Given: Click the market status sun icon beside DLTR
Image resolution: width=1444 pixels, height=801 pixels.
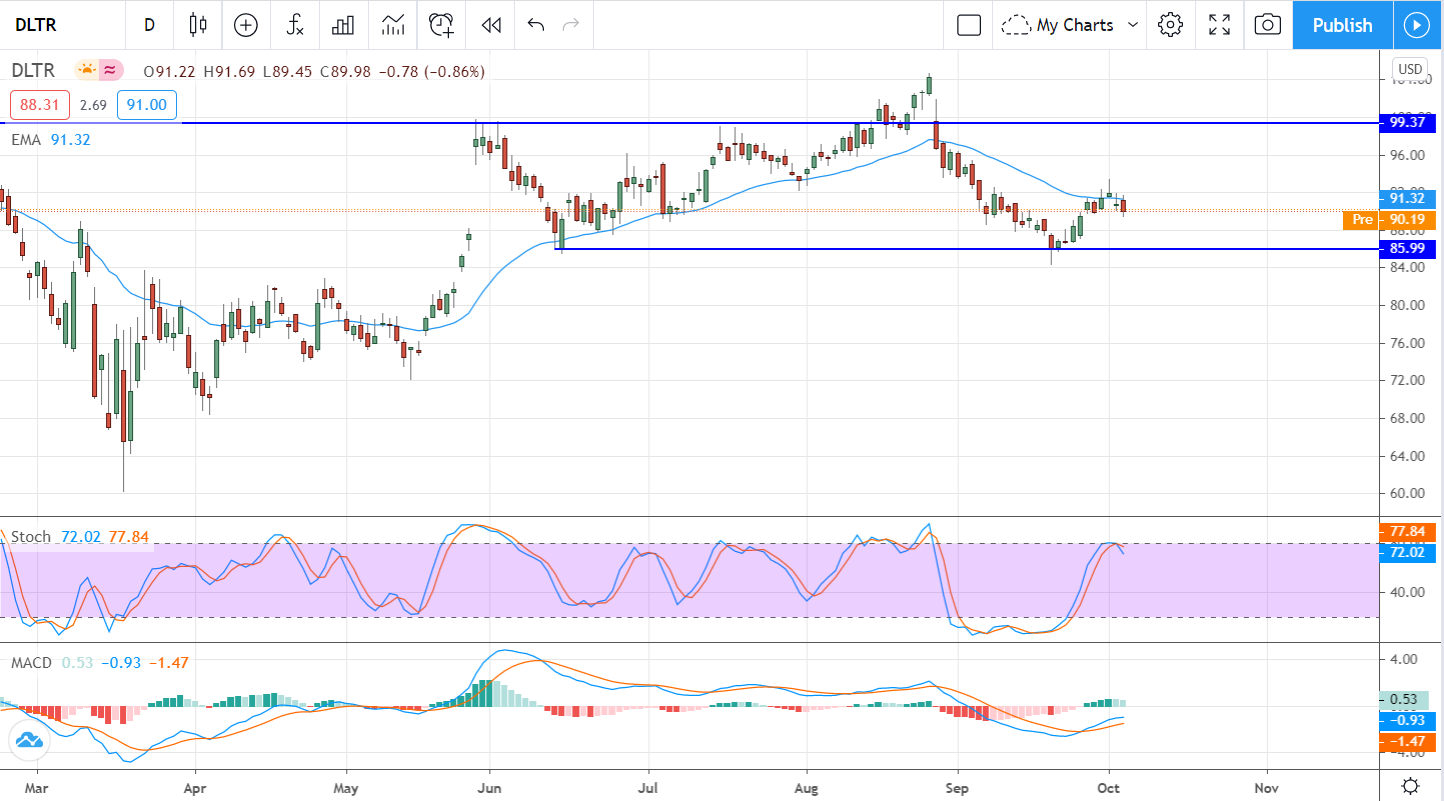Looking at the screenshot, I should (88, 70).
